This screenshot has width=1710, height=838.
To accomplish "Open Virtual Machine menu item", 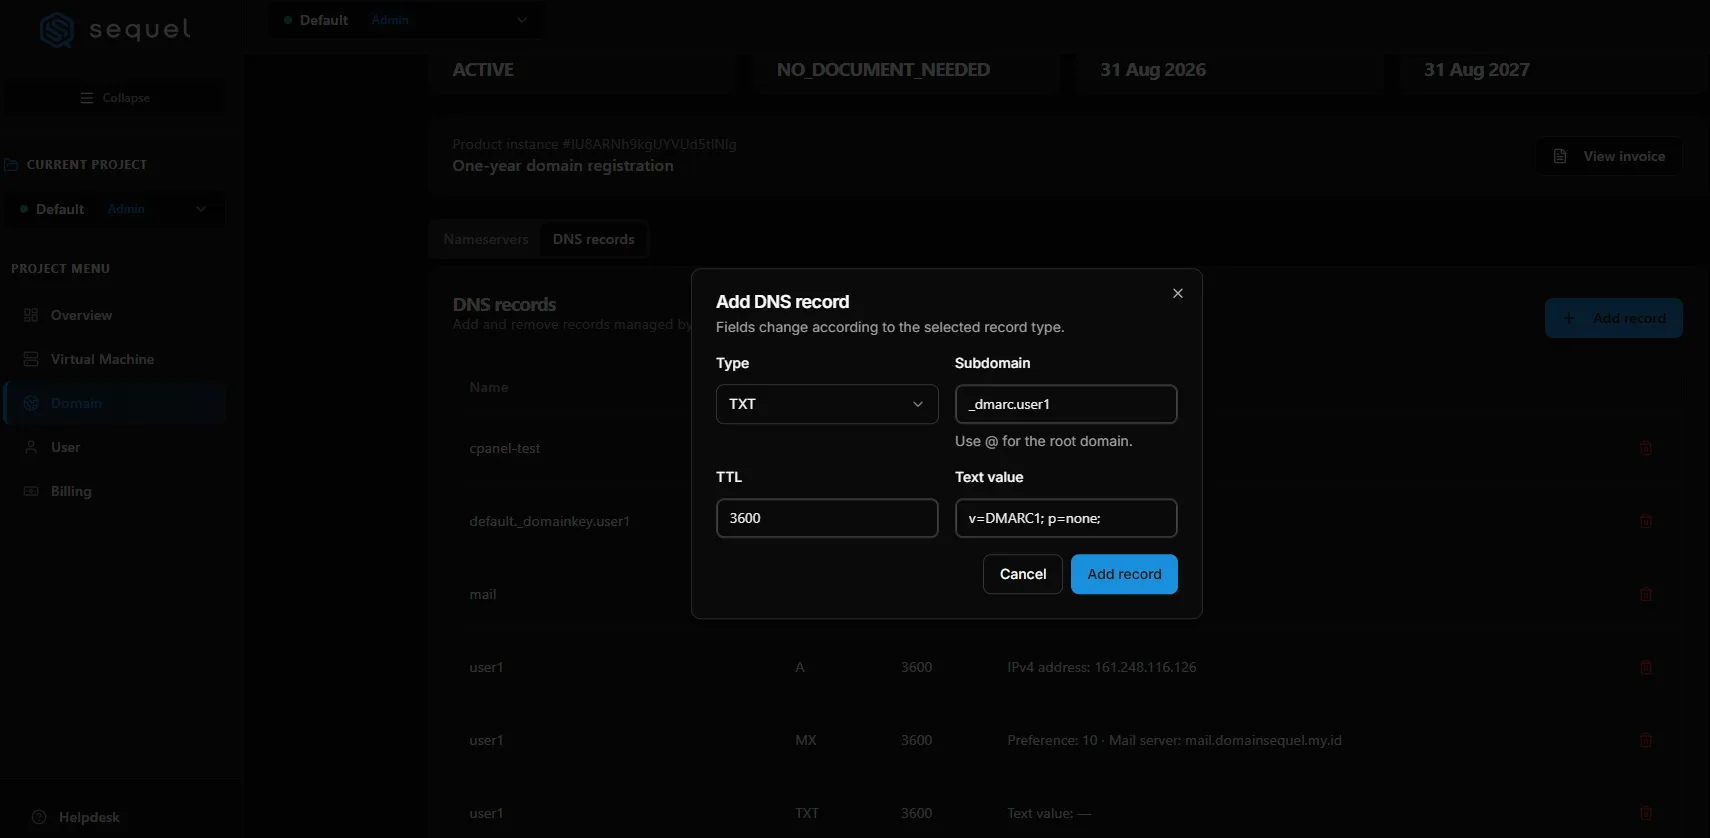I will 115,359.
